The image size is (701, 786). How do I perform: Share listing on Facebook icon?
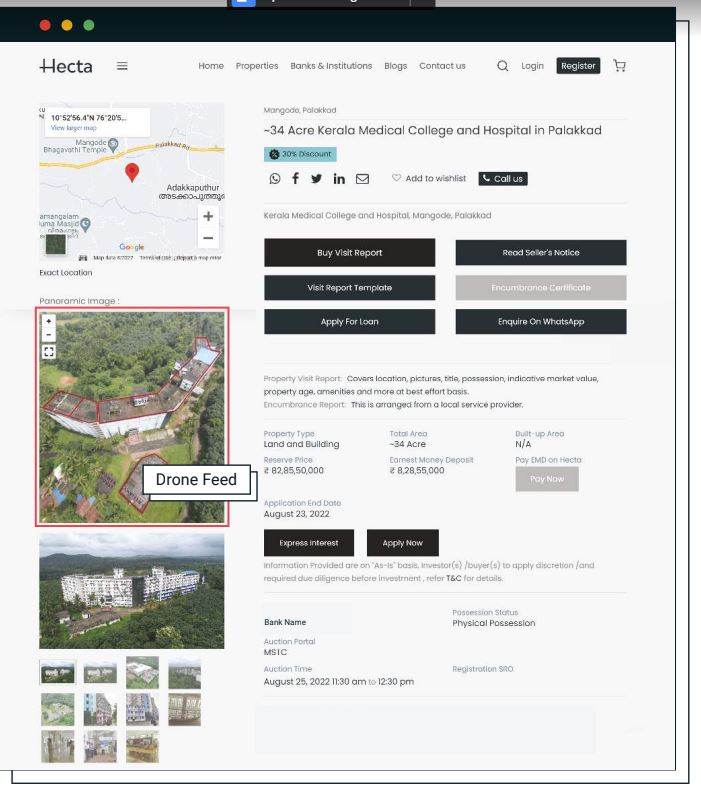tap(296, 178)
